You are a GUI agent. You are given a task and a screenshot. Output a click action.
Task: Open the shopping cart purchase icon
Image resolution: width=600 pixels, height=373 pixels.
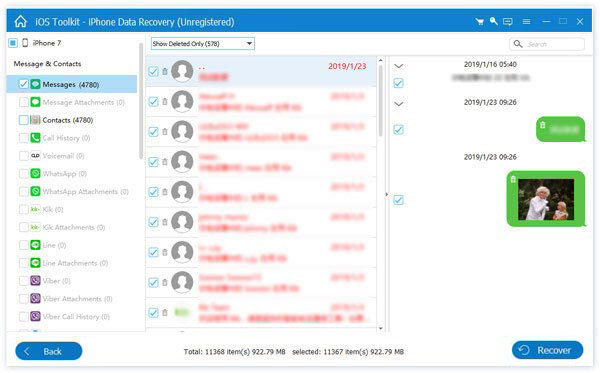pos(479,22)
